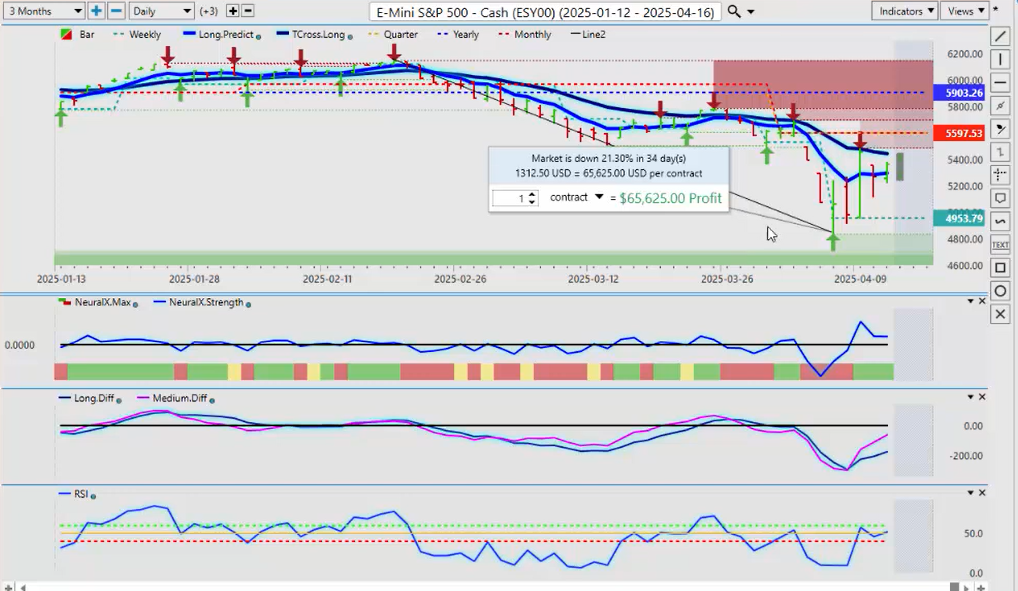Select the crosshair cursor tool

(1000, 175)
